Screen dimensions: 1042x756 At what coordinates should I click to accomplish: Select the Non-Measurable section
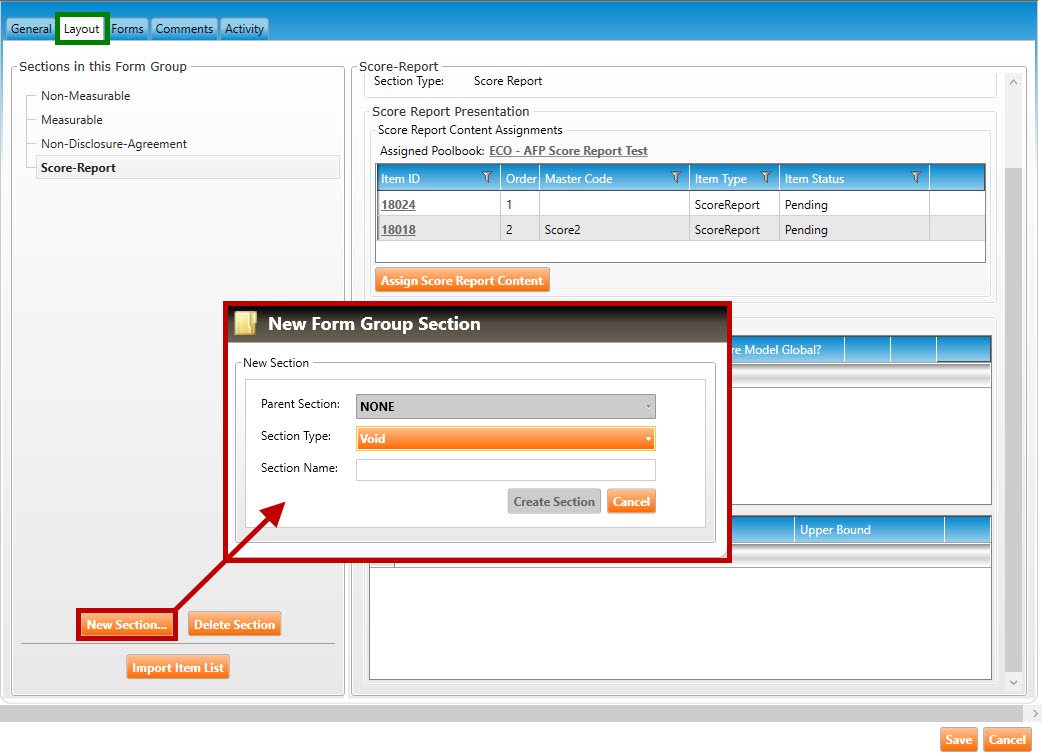(85, 96)
